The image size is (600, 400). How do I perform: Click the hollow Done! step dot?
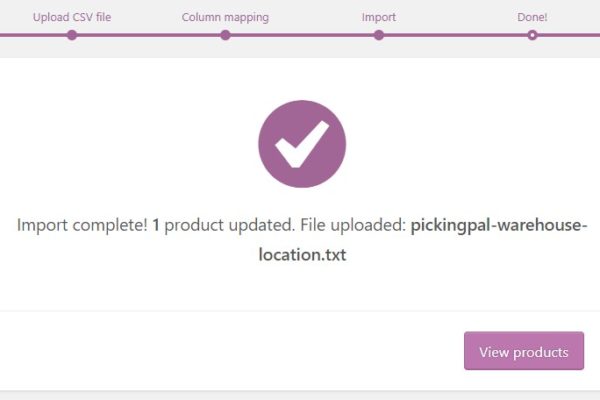(x=532, y=35)
